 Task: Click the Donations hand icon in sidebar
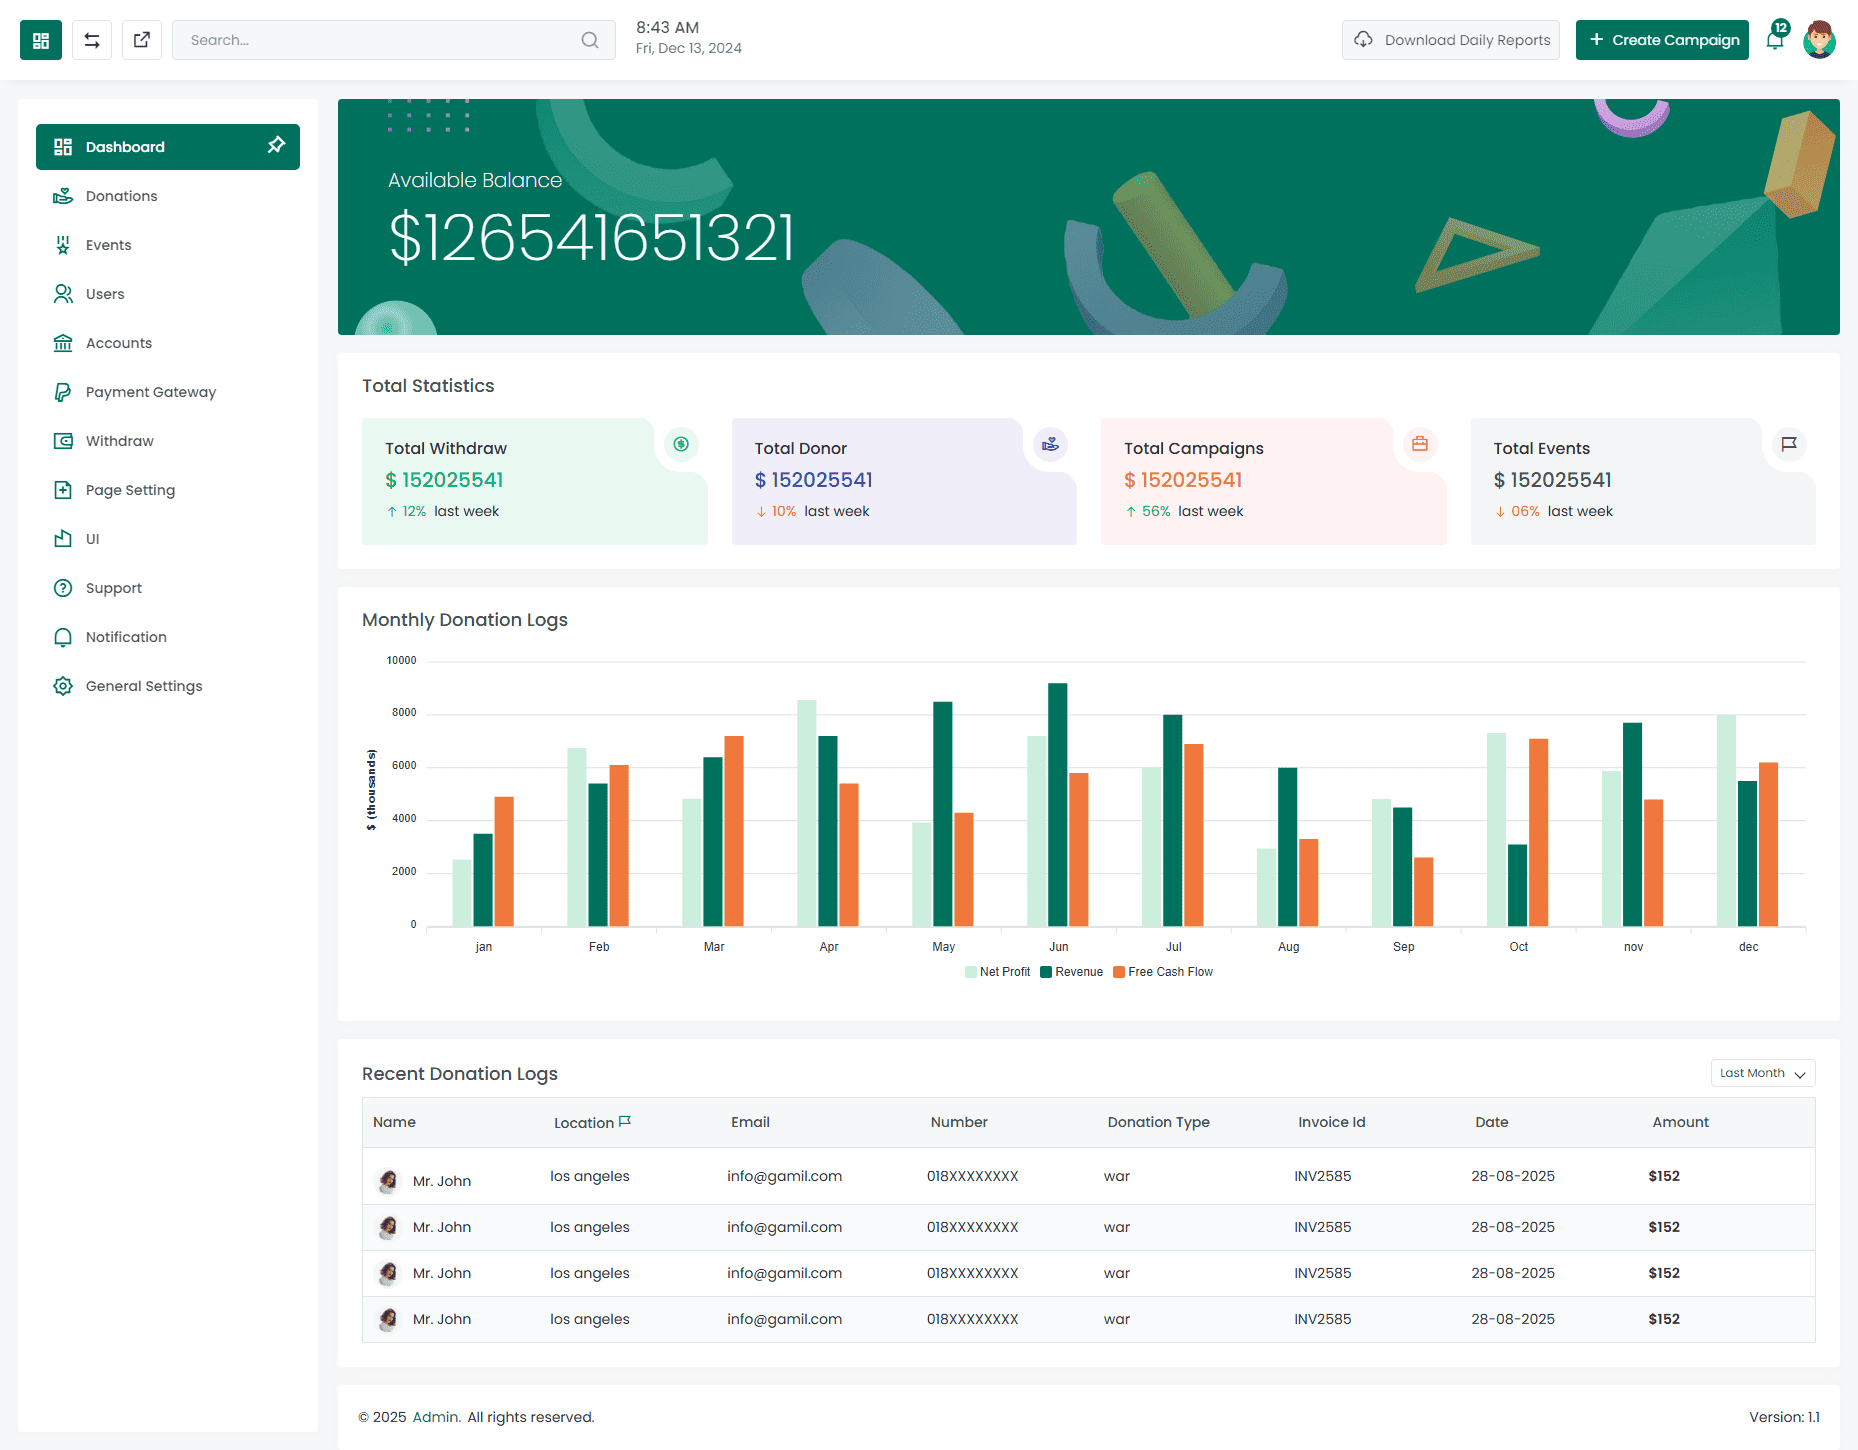[x=63, y=196]
